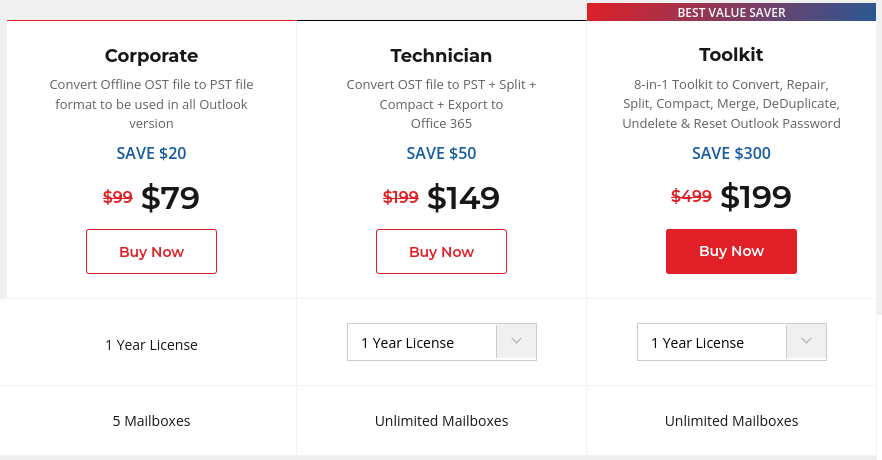Click the BEST VALUE SAVER banner
The width and height of the screenshot is (882, 460).
point(731,12)
